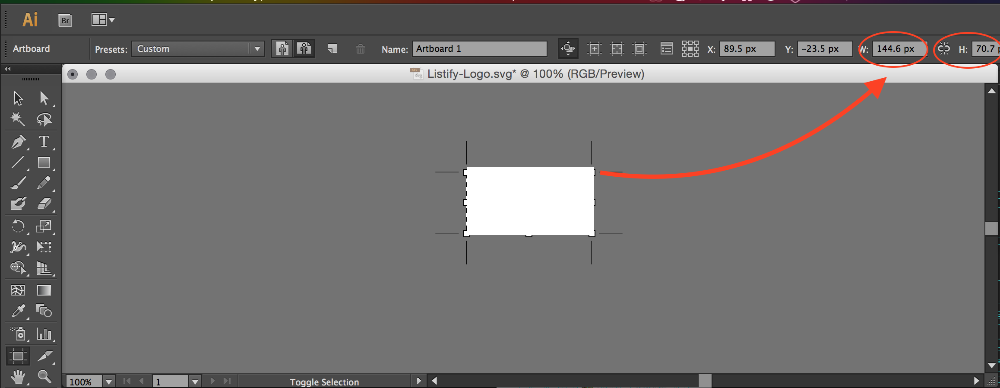
Task: Select the Width/Warp tool
Action: tap(18, 246)
